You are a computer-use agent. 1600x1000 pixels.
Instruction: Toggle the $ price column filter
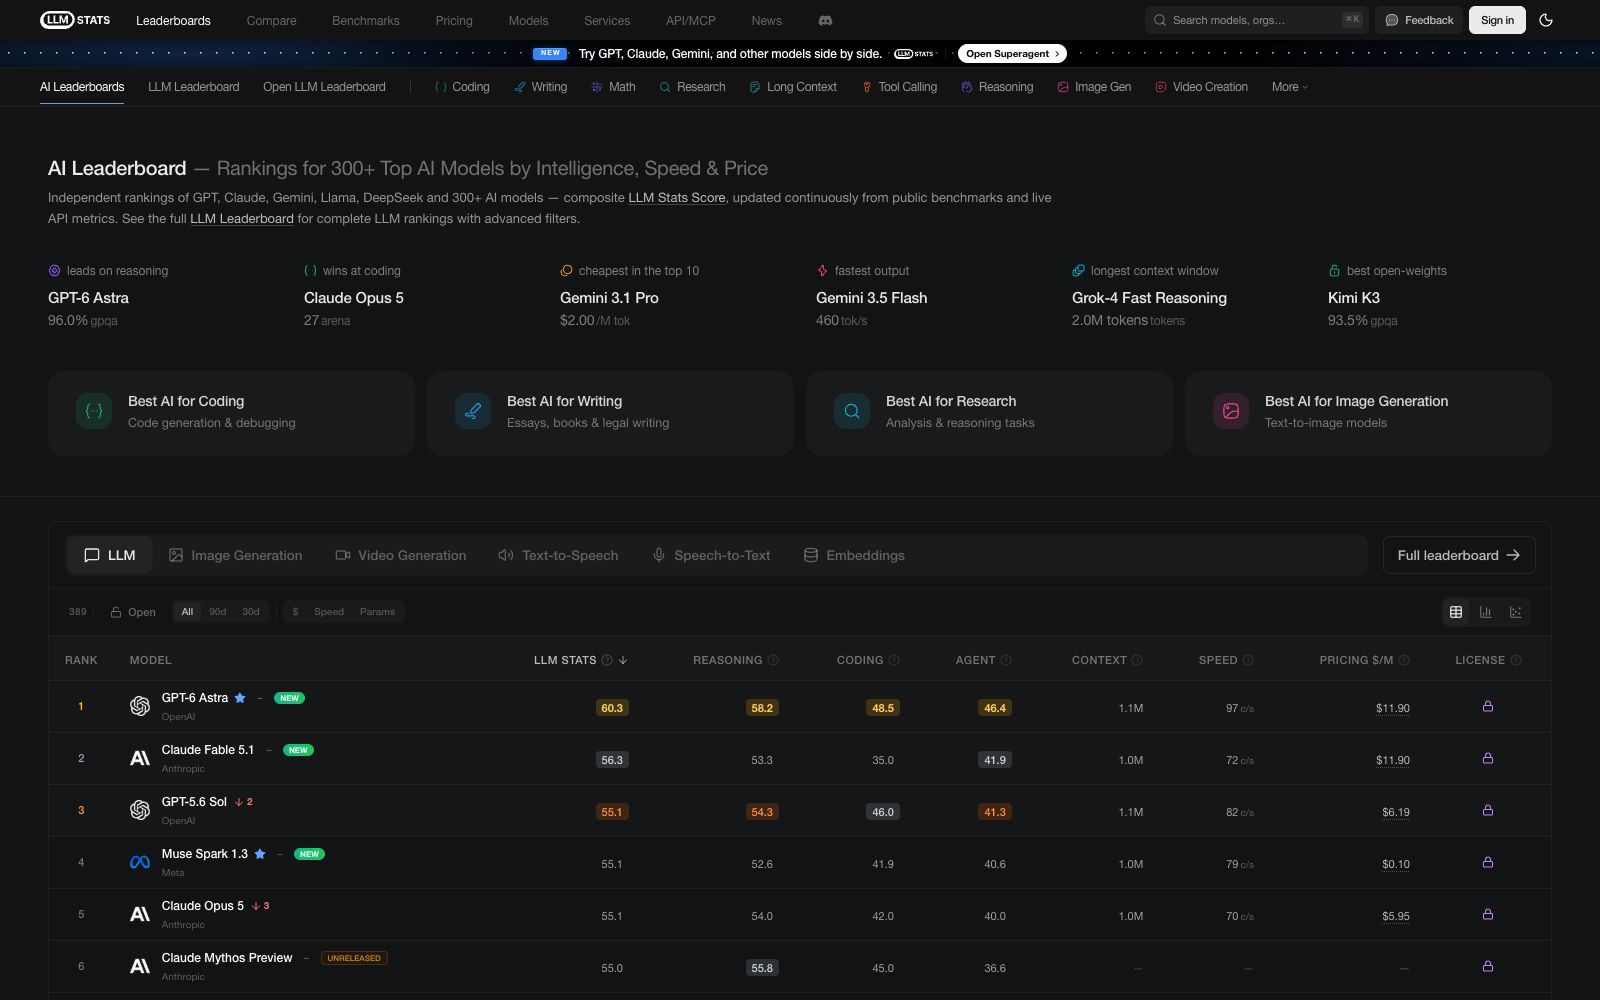click(295, 612)
